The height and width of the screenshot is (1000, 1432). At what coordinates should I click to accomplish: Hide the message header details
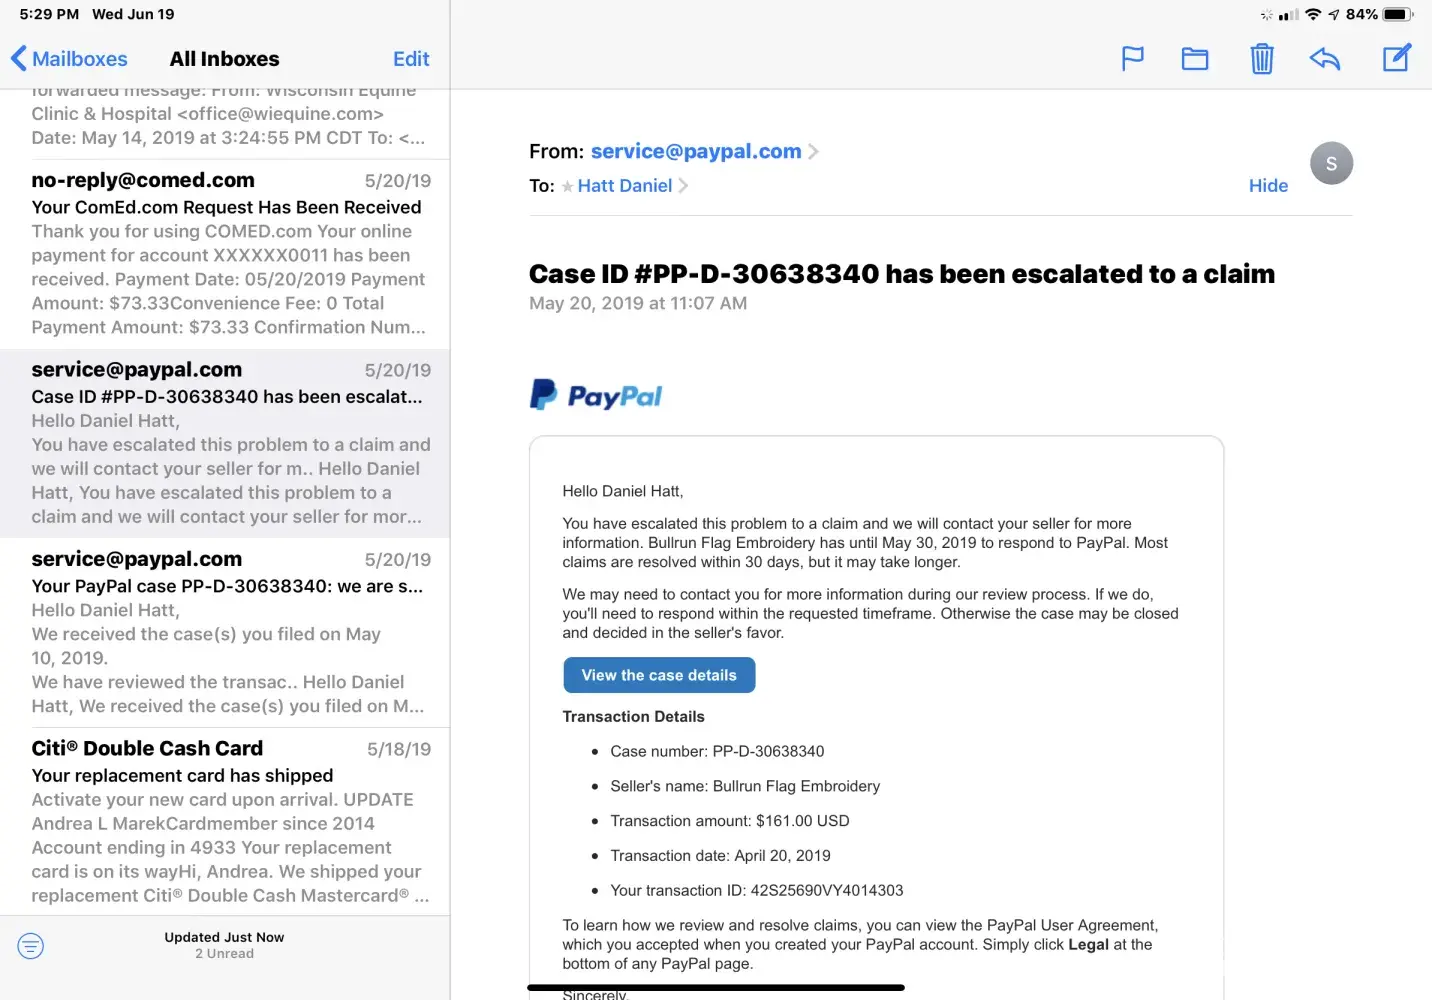[x=1268, y=186]
